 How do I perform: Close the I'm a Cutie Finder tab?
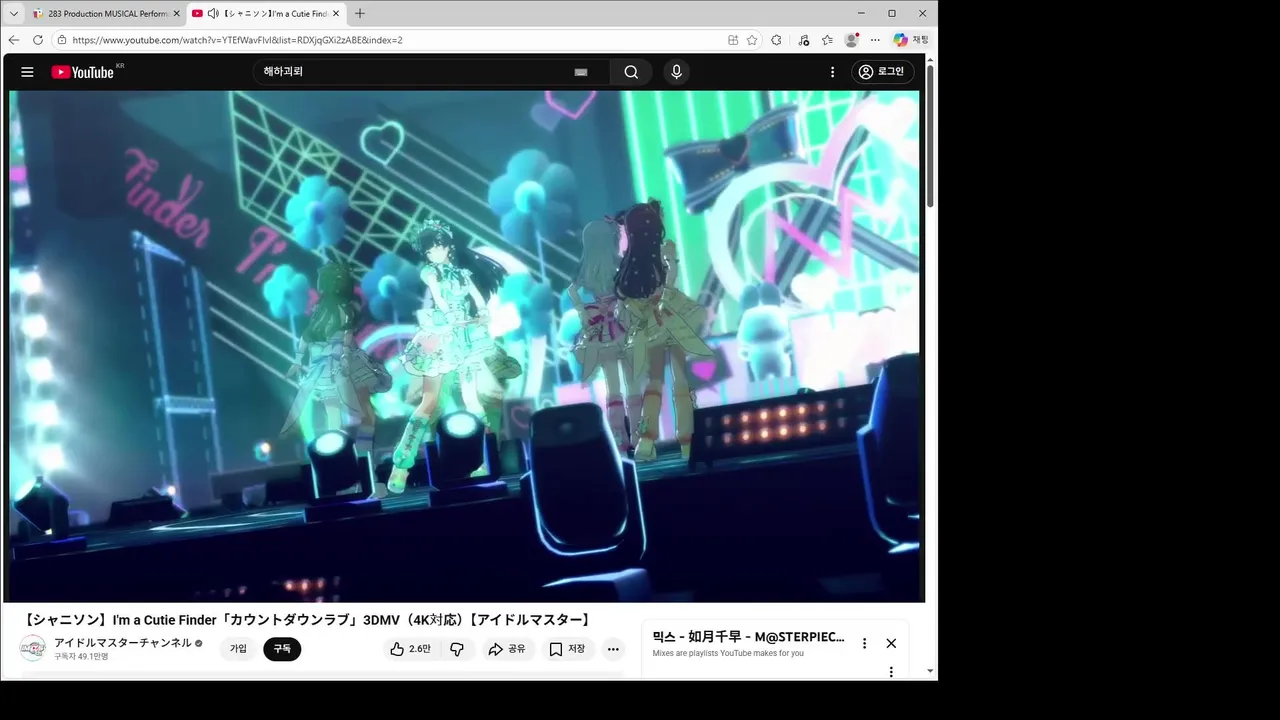click(x=336, y=14)
